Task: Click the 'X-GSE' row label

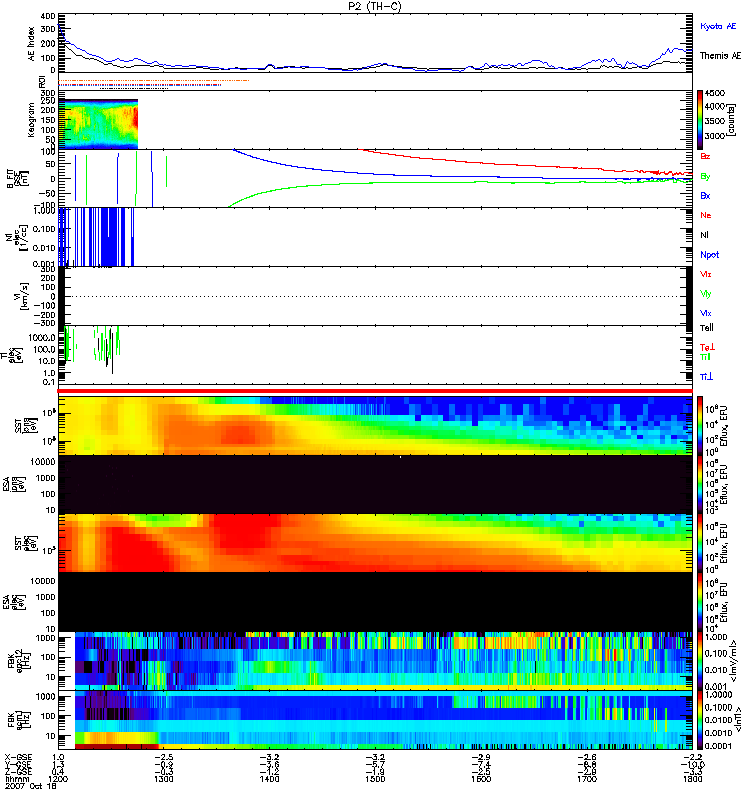Action: pyautogui.click(x=18, y=757)
